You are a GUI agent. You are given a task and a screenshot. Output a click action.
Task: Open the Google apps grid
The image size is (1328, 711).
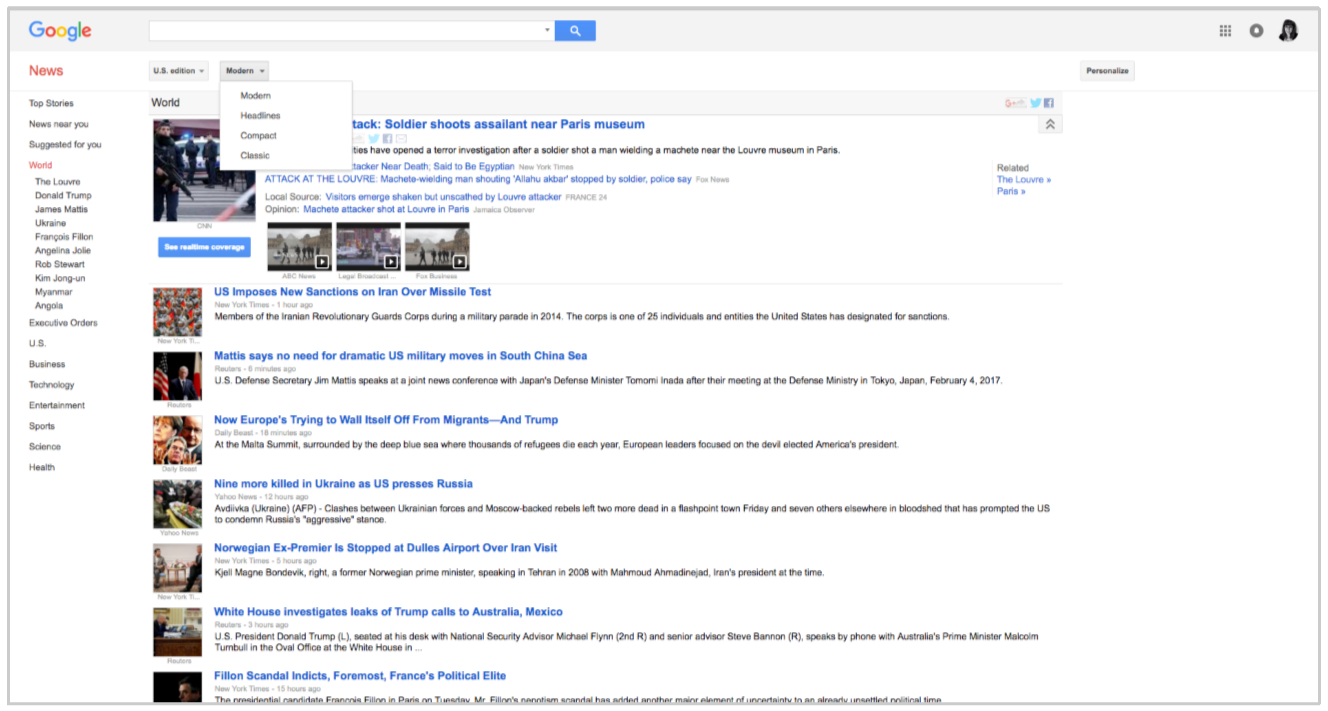(1225, 31)
